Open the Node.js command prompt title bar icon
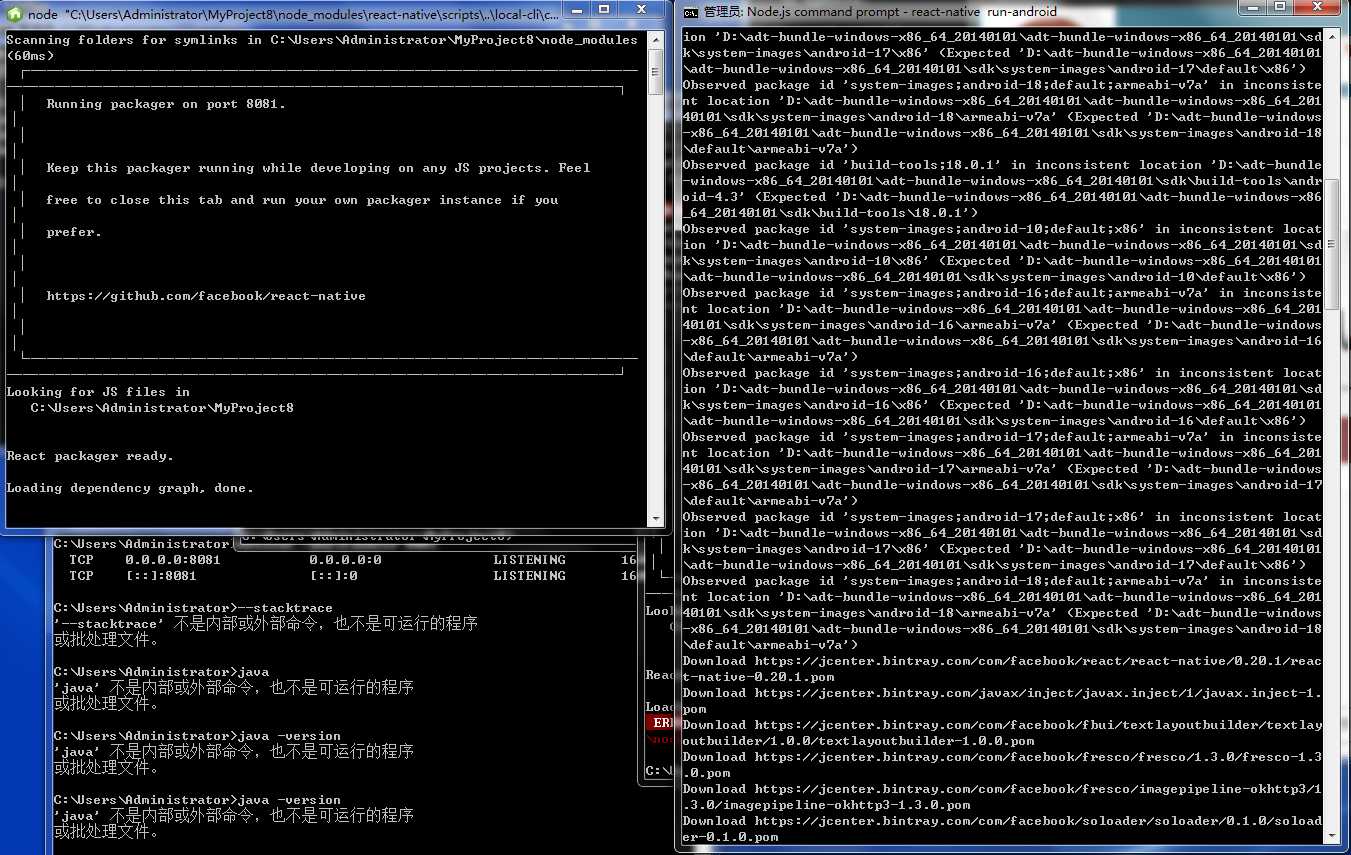1351x855 pixels. 690,11
